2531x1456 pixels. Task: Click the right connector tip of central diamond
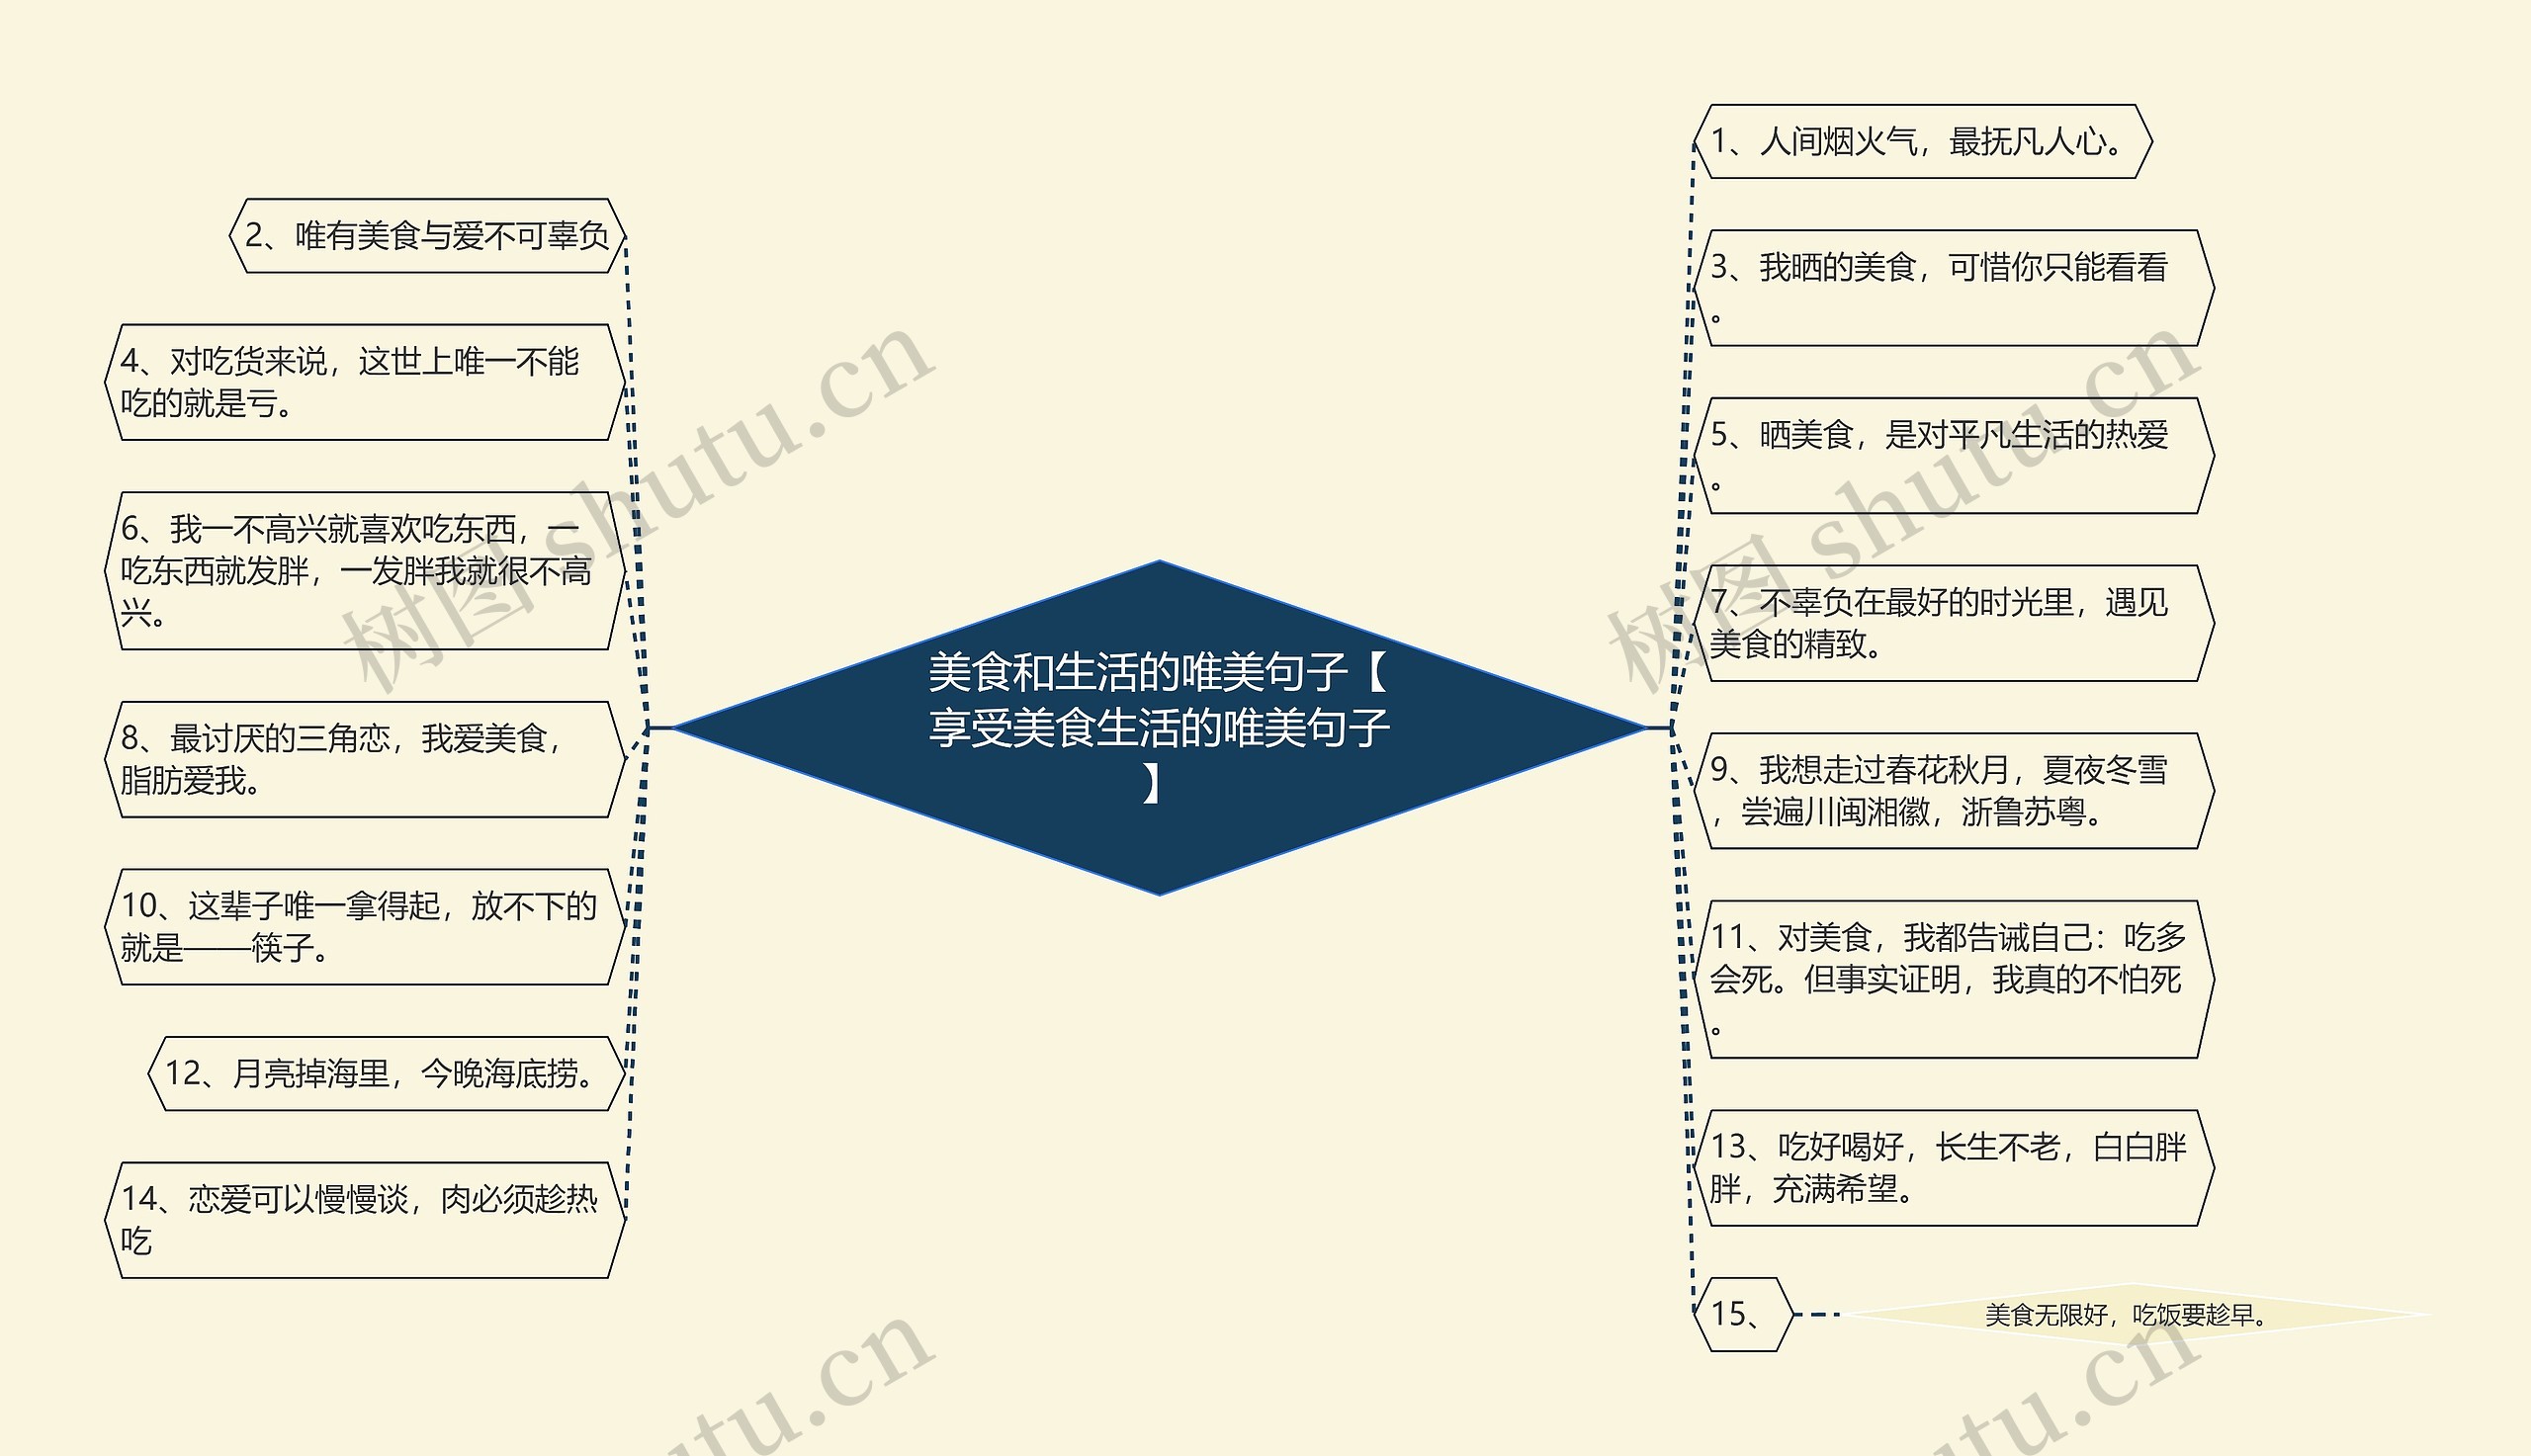[x=1657, y=728]
